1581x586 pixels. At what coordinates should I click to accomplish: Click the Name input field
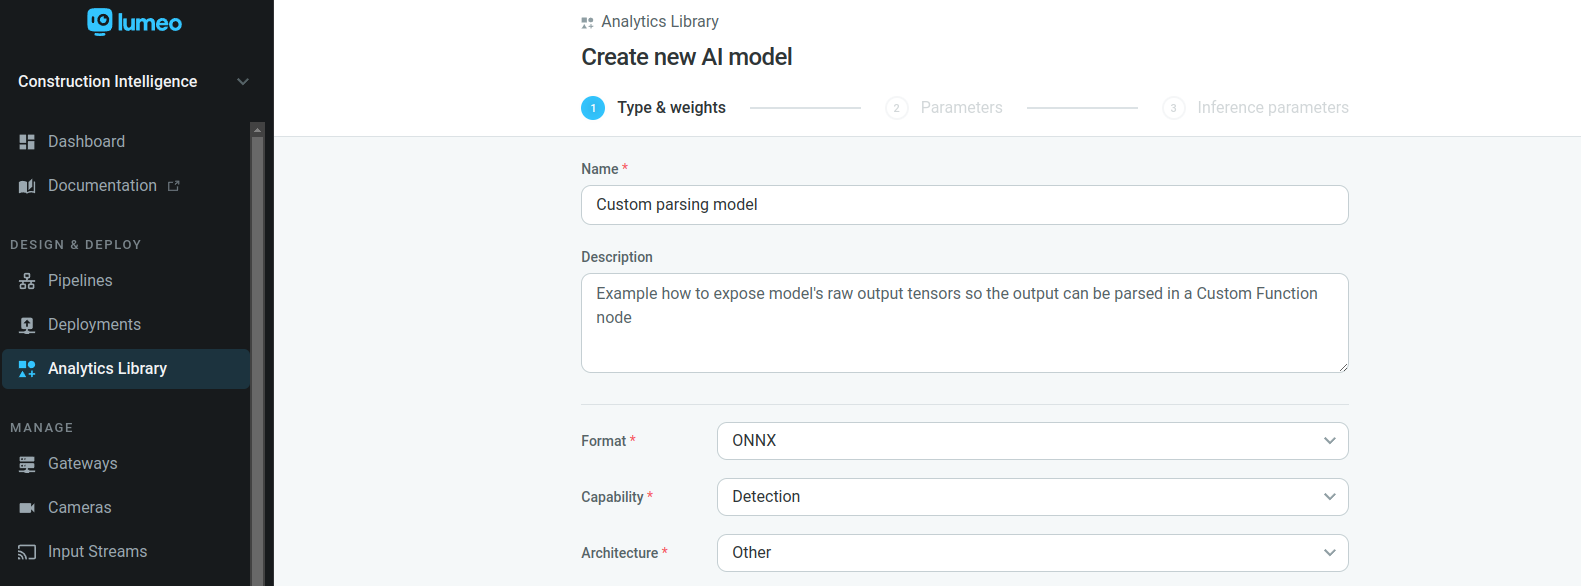point(964,205)
